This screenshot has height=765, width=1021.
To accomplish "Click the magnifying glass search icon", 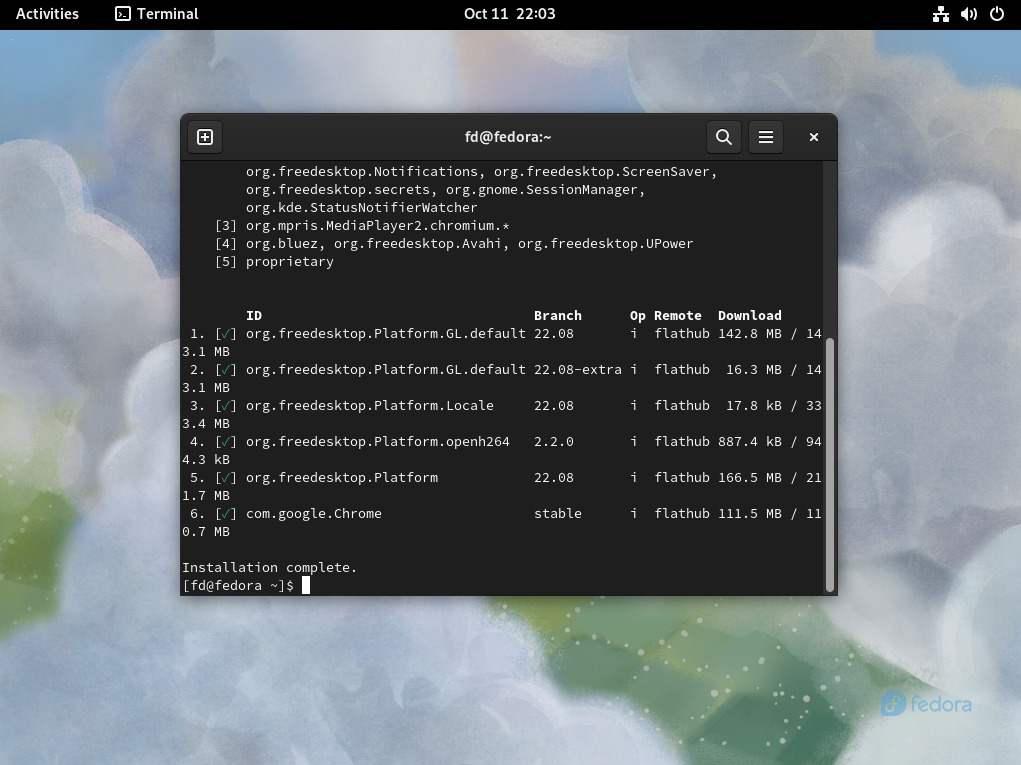I will [x=724, y=137].
